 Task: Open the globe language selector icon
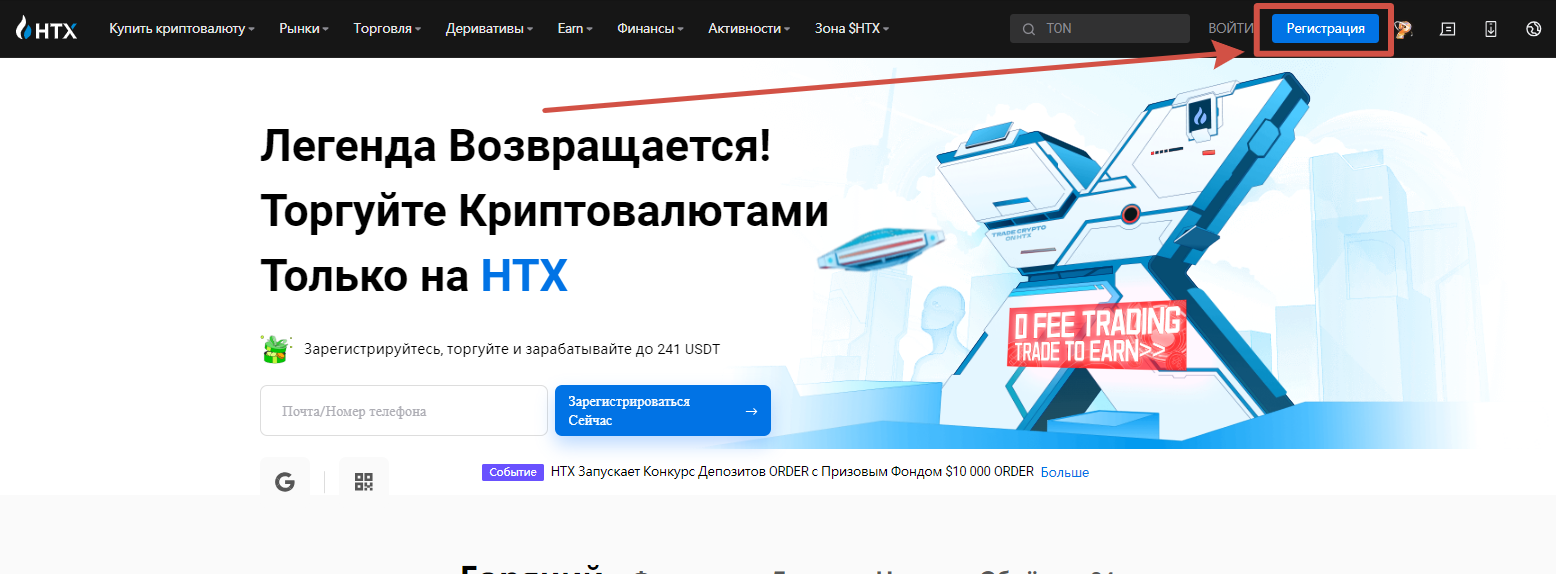click(x=1533, y=29)
